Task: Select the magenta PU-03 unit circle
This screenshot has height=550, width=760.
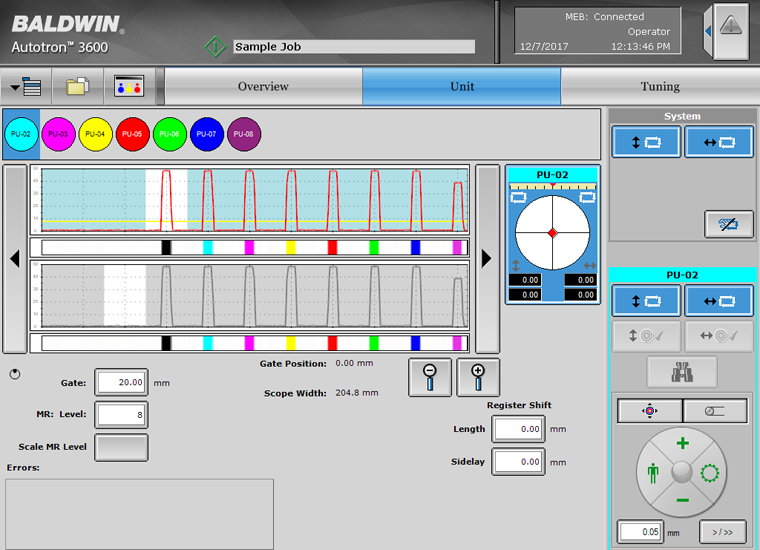Action: (x=58, y=134)
